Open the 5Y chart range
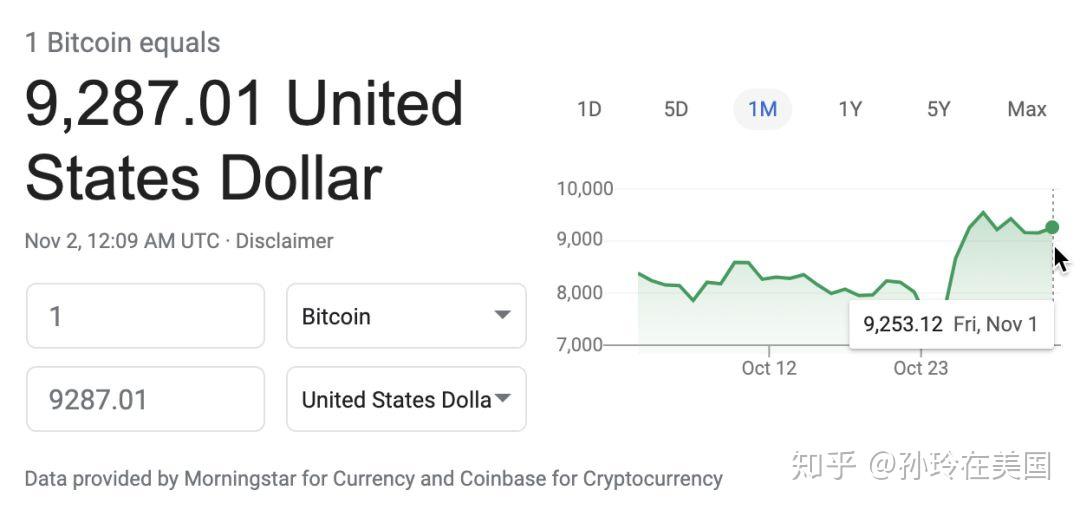 [938, 109]
